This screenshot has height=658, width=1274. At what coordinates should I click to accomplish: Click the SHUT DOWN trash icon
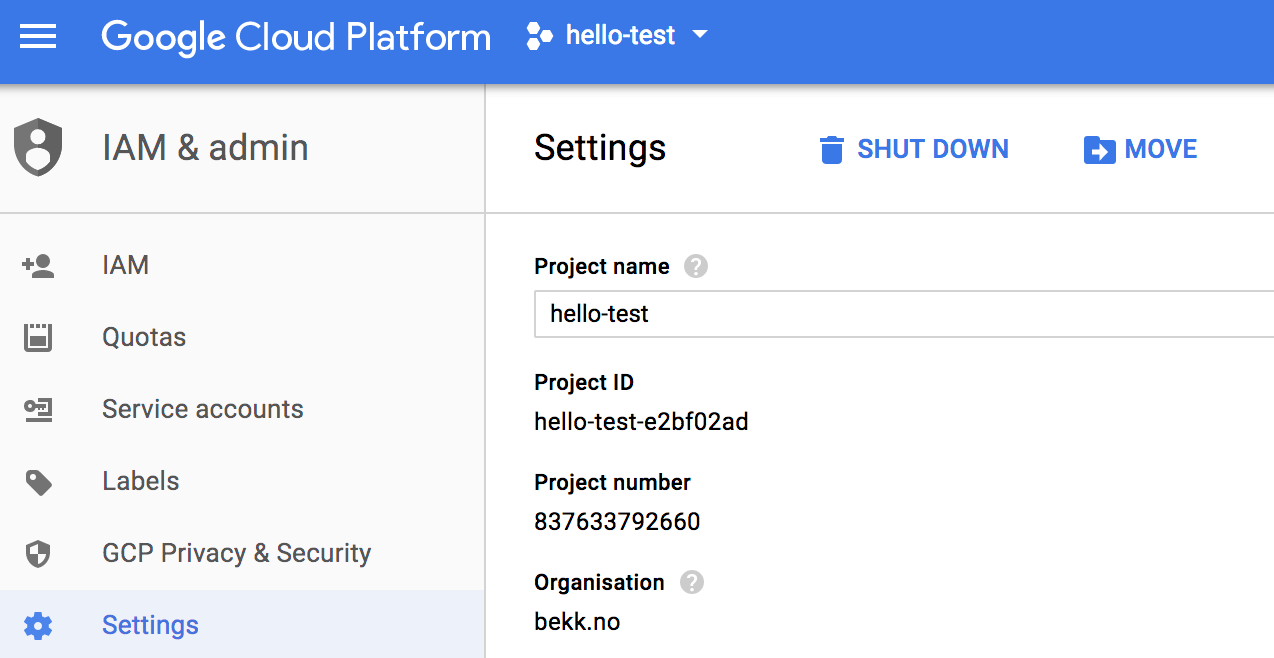pos(831,150)
